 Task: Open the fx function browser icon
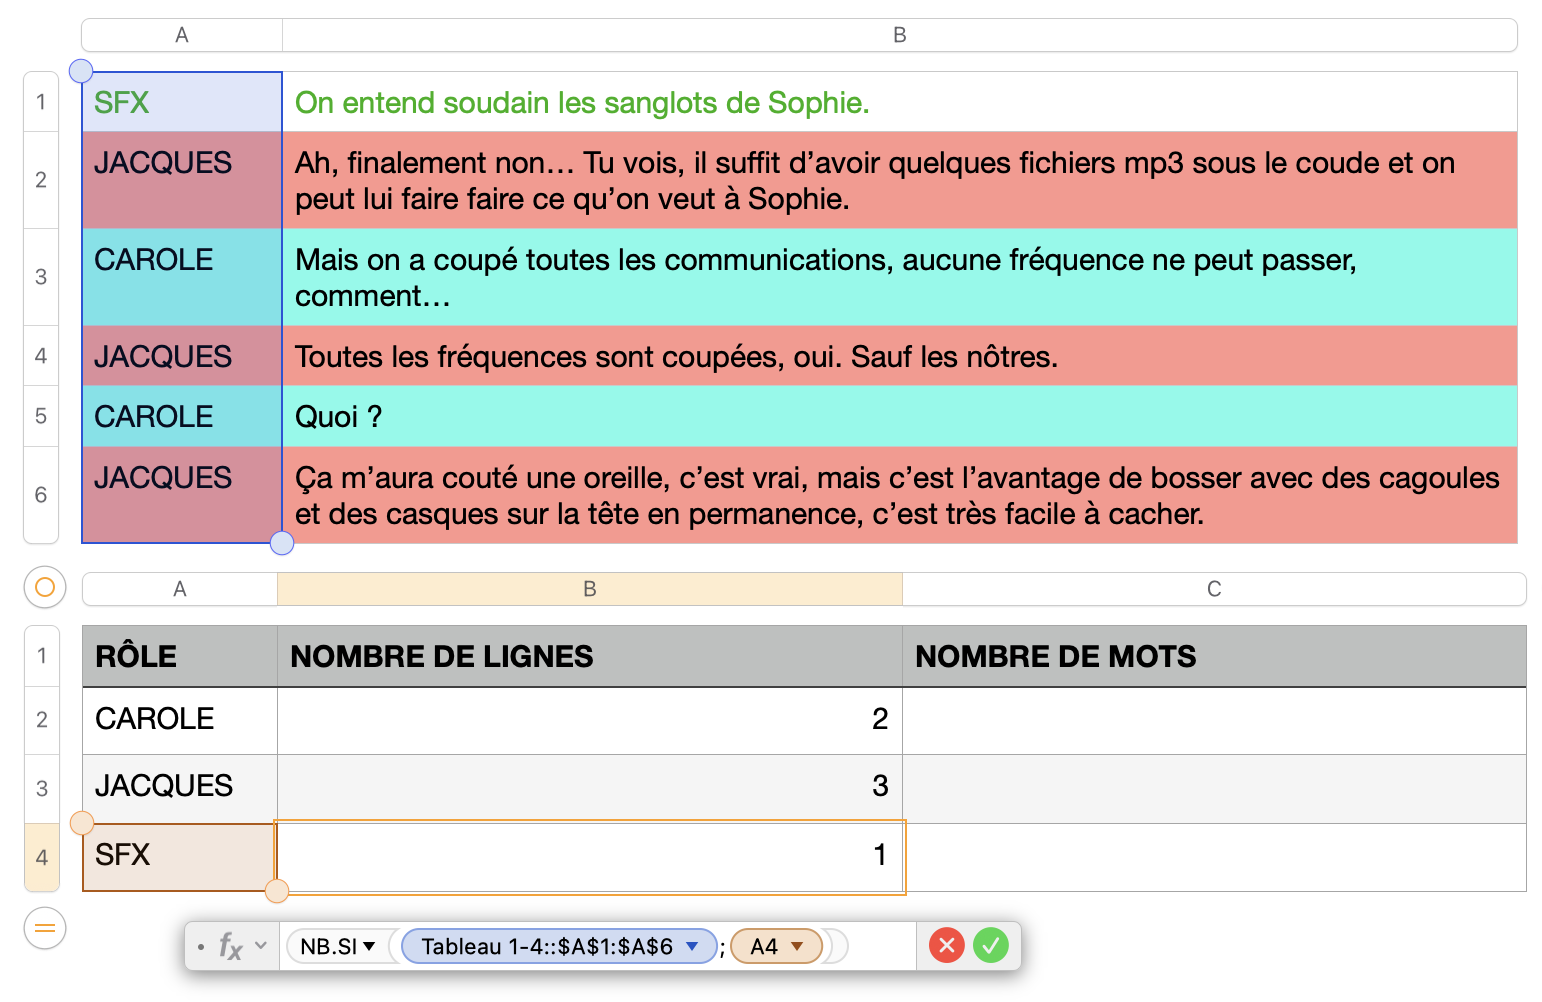pyautogui.click(x=230, y=946)
